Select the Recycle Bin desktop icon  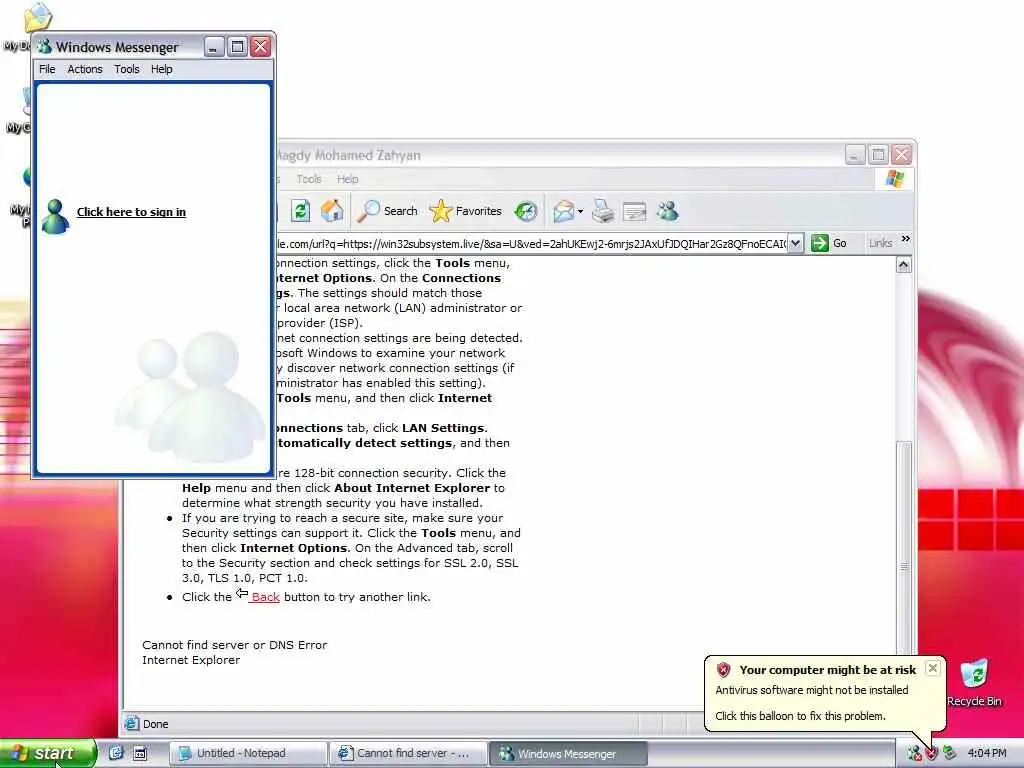974,682
